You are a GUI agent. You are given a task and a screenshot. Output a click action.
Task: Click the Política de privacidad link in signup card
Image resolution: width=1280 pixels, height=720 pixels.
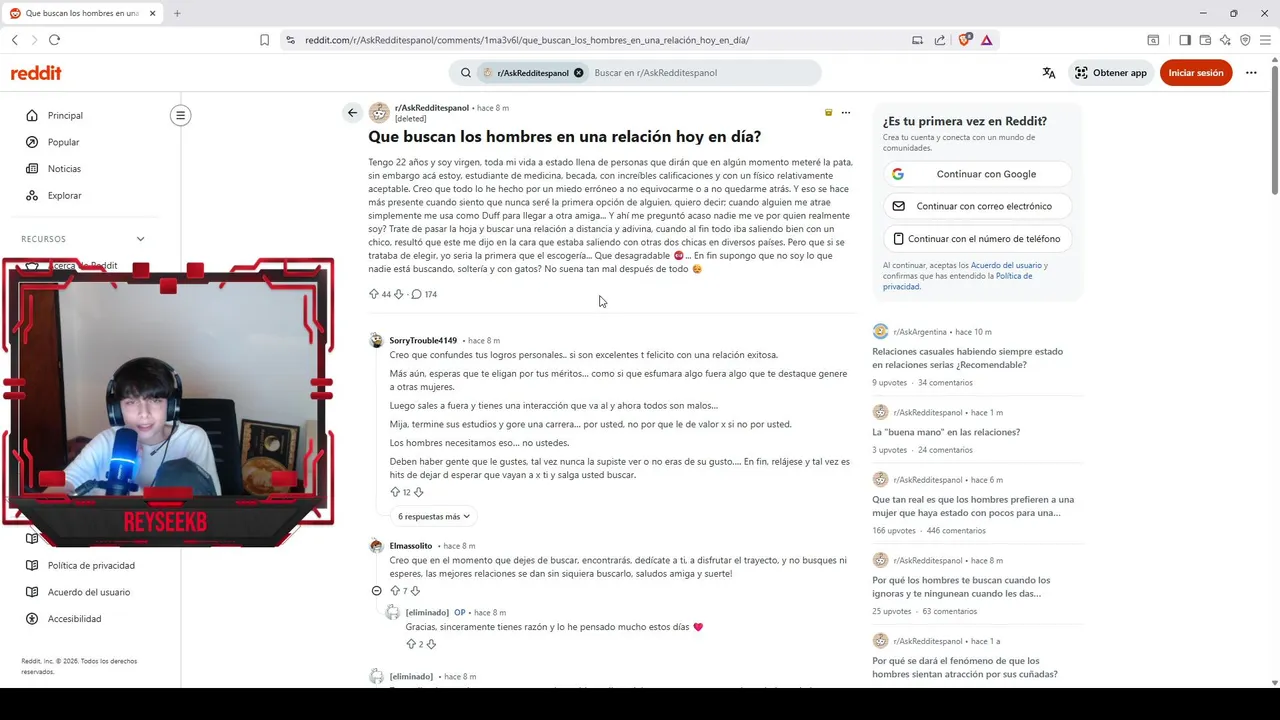[957, 281]
